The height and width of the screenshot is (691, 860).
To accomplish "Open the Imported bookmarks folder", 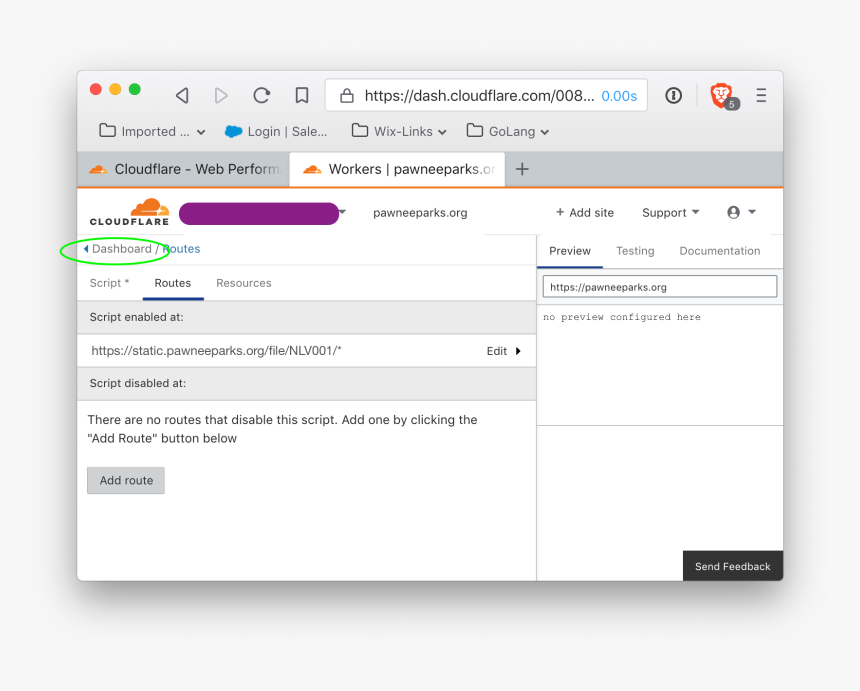I will 152,132.
